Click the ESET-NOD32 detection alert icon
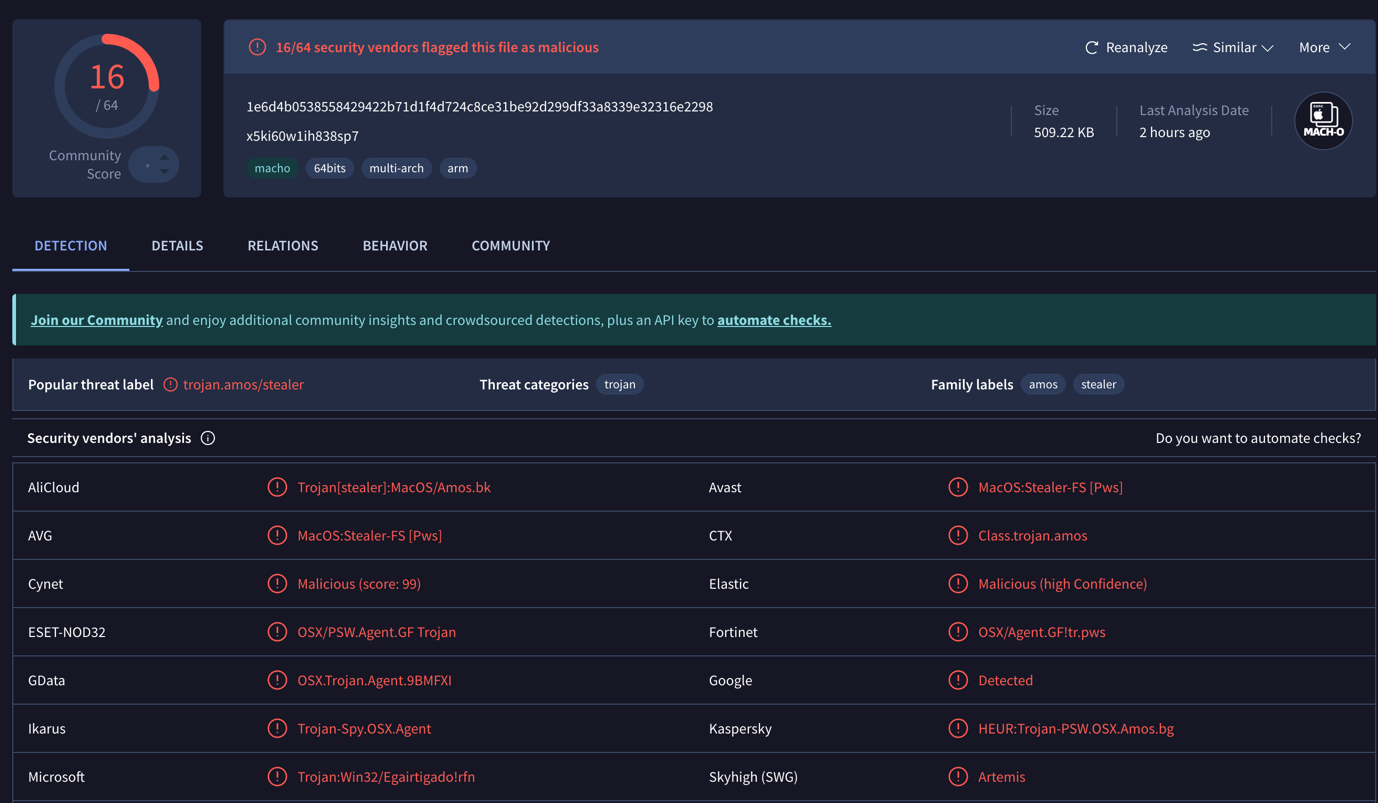 277,632
